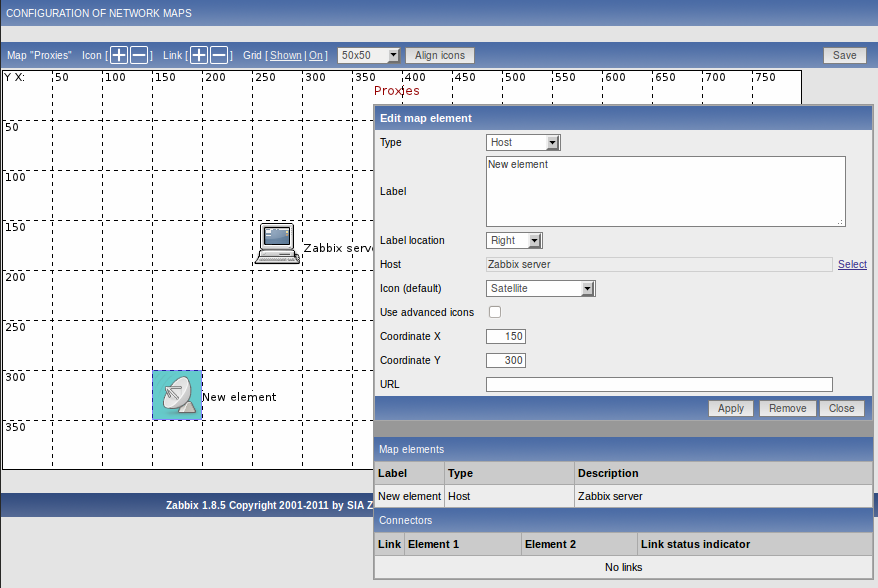Viewport: 878px width, 588px height.
Task: Click the Edit map element dialog title
Action: [x=426, y=118]
